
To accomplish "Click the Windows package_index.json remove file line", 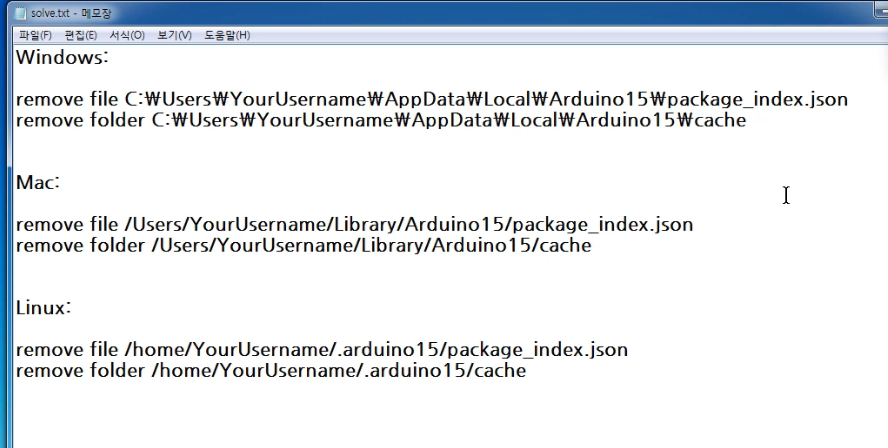I will [x=432, y=100].
